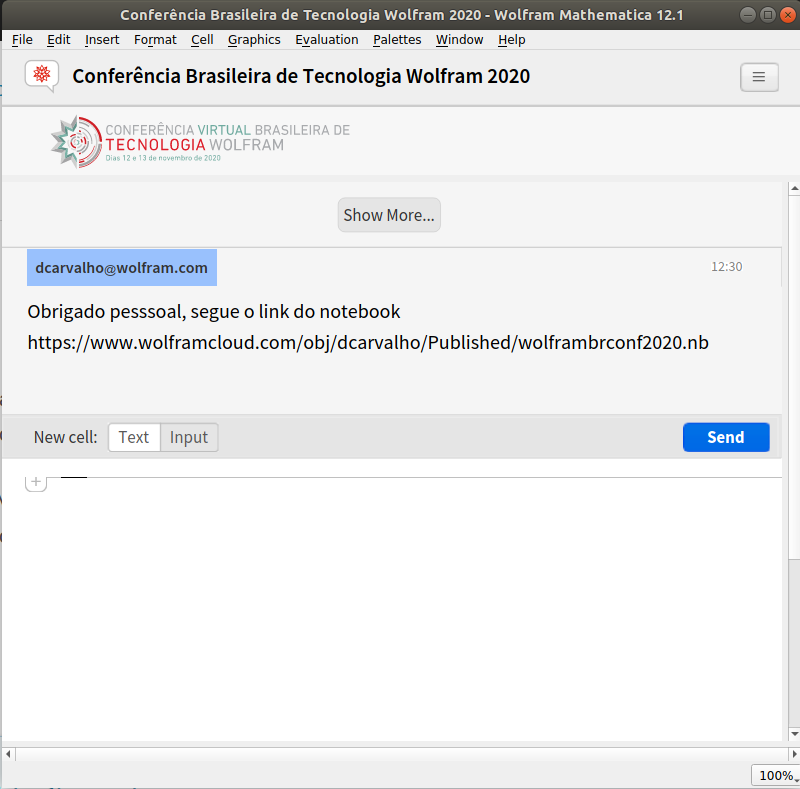Click the chat room title heading

301,76
